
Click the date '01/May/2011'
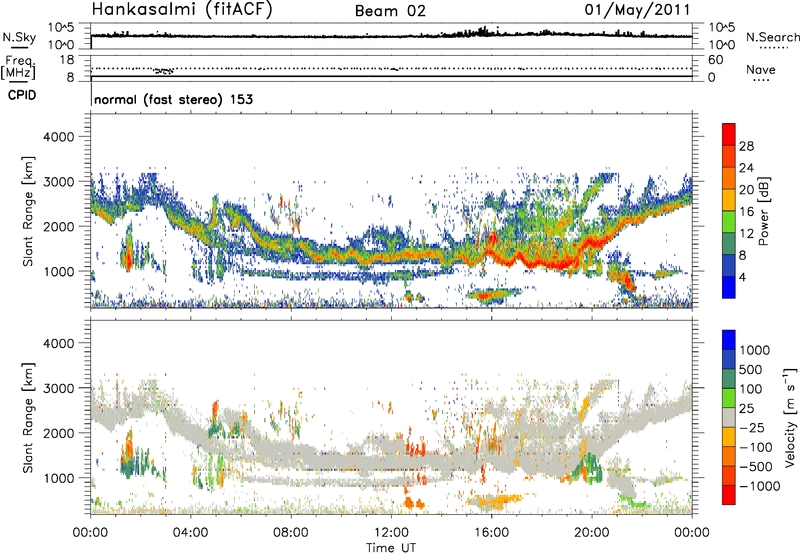[637, 10]
